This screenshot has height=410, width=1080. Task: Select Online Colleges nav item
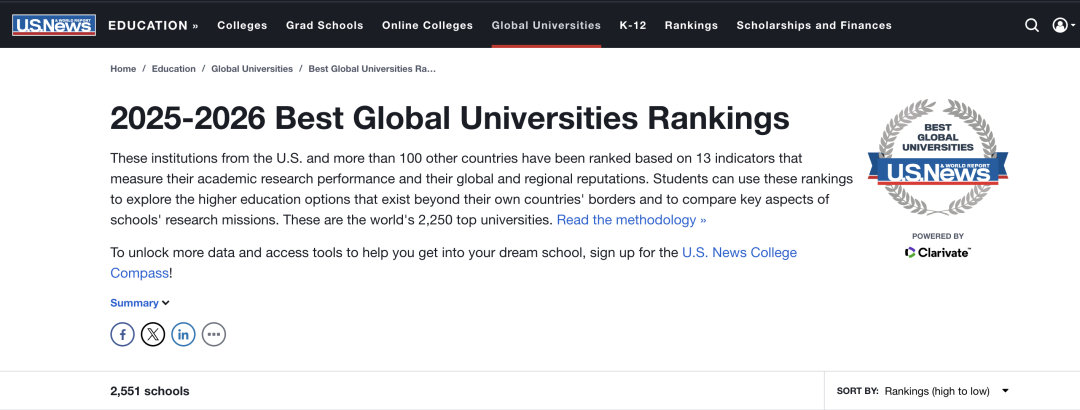pos(427,25)
